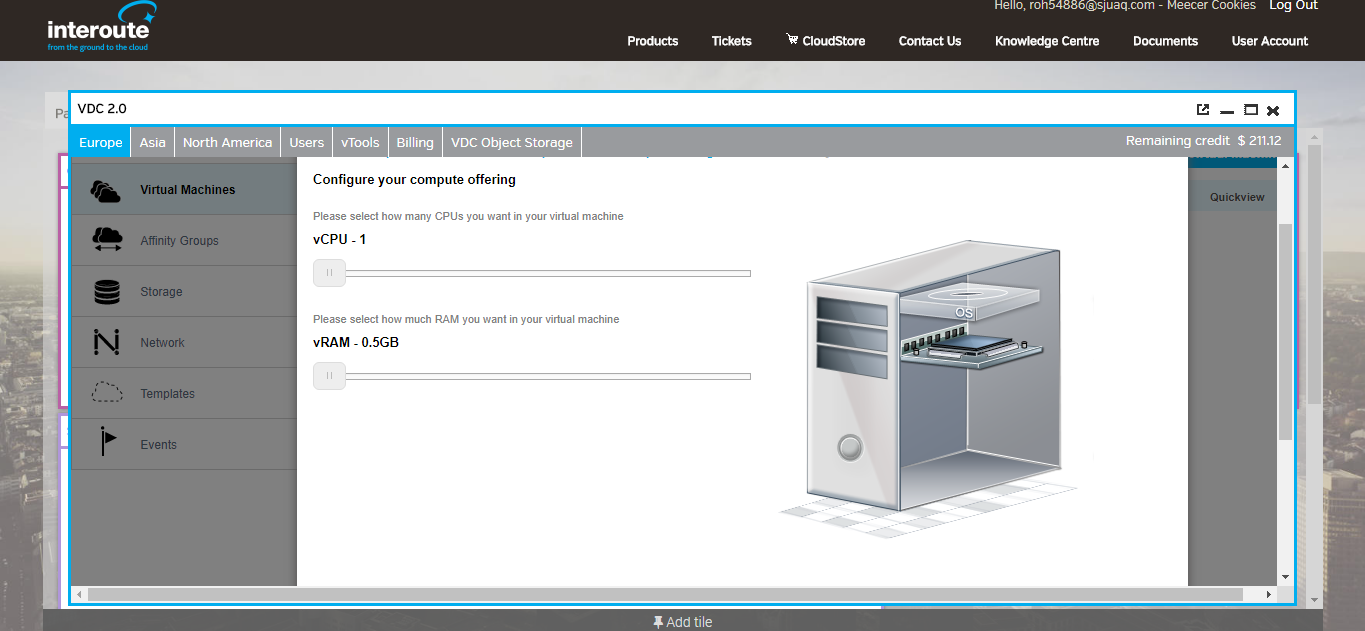Click the Affinity Groups cloud arrow icon
1365x631 pixels.
pyautogui.click(x=106, y=240)
